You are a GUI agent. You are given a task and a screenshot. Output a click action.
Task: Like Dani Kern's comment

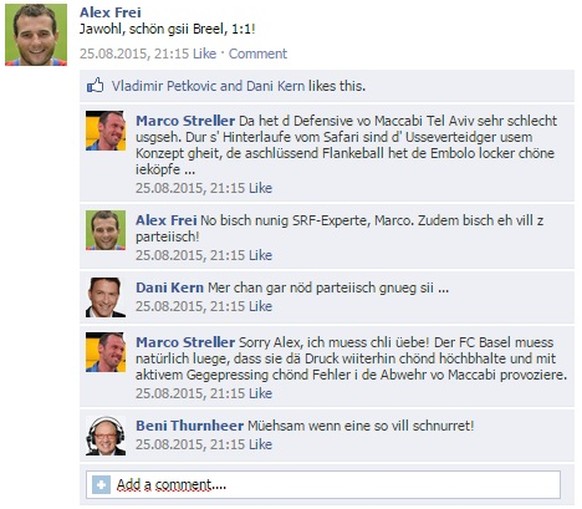261,306
